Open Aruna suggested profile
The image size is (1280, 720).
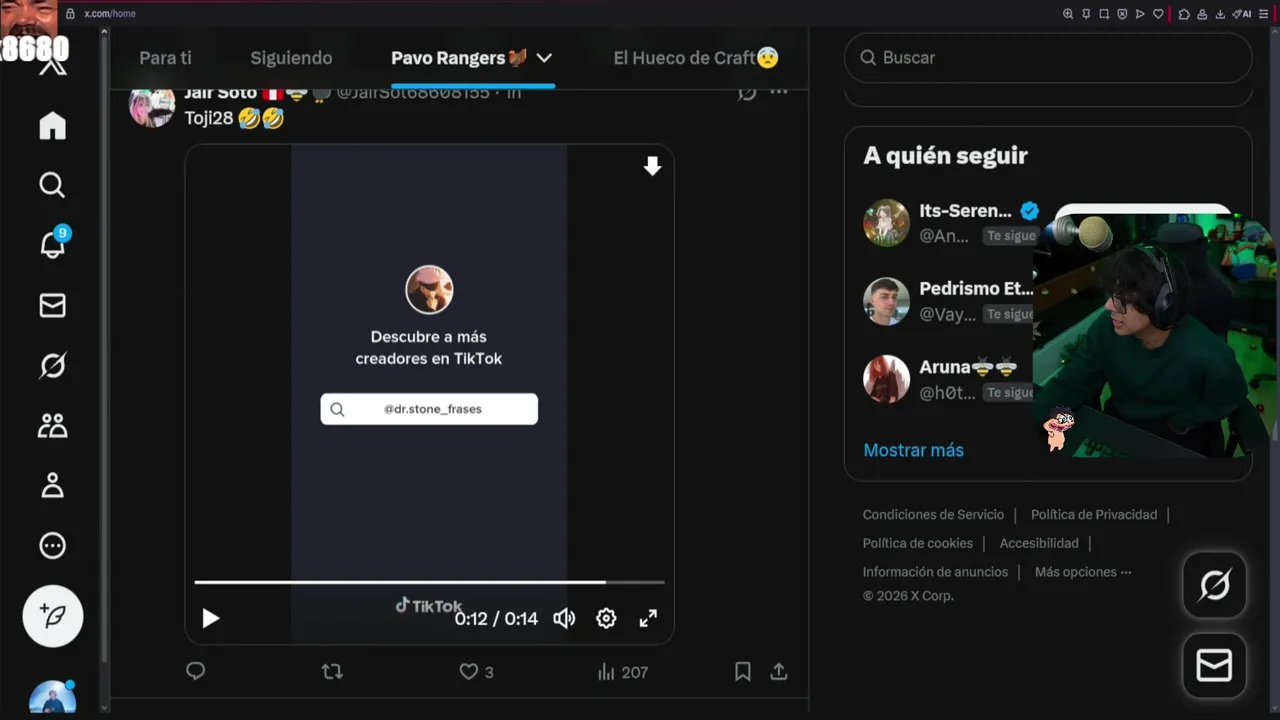pyautogui.click(x=968, y=367)
